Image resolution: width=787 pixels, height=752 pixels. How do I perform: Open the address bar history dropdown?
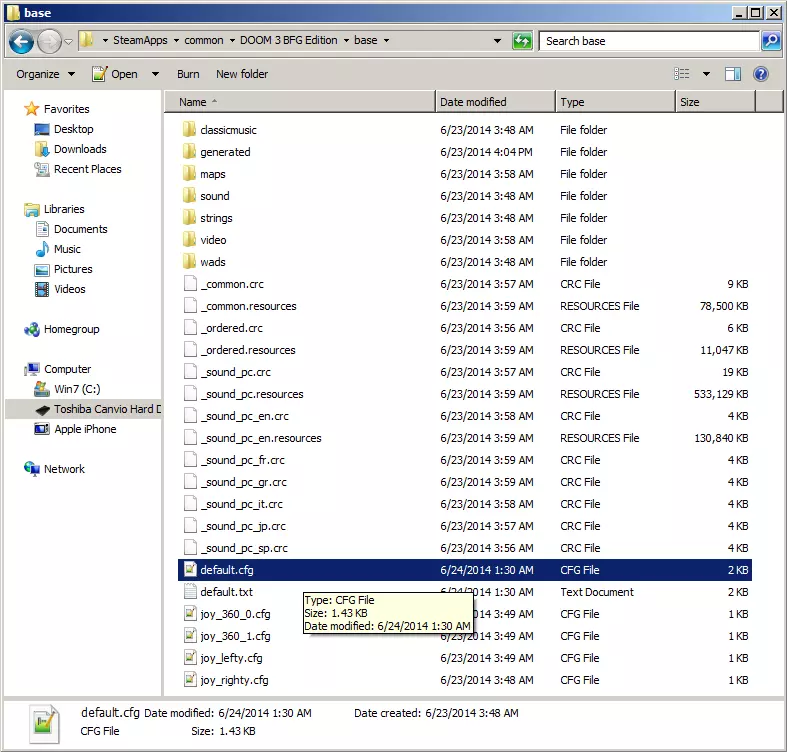[x=497, y=41]
